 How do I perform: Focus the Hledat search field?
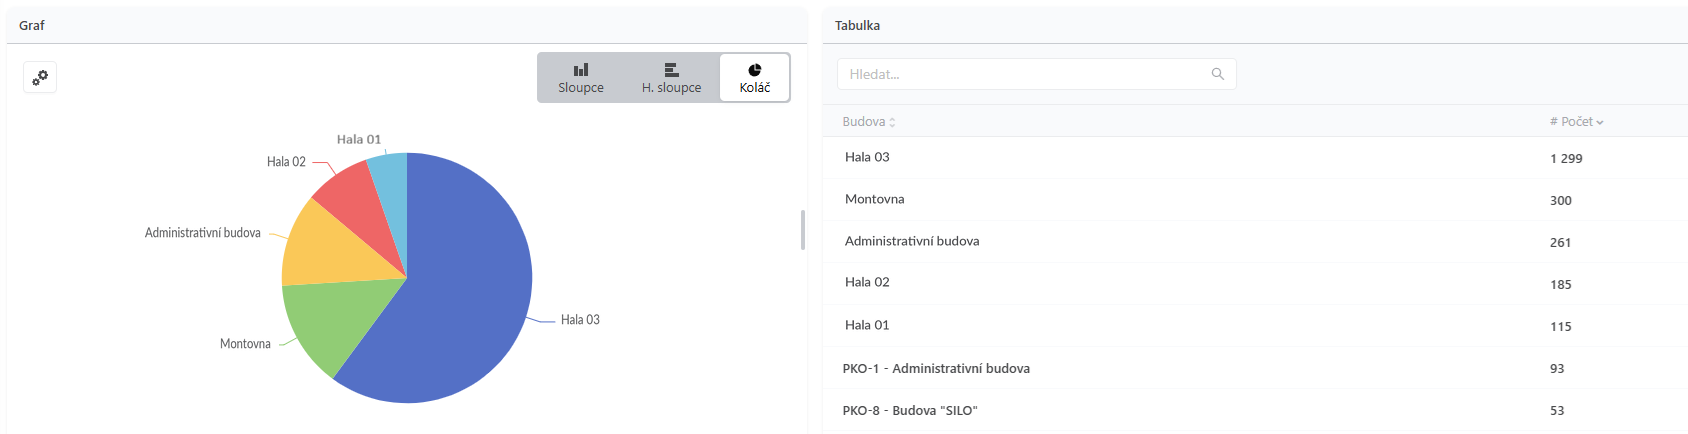[x=1036, y=74]
